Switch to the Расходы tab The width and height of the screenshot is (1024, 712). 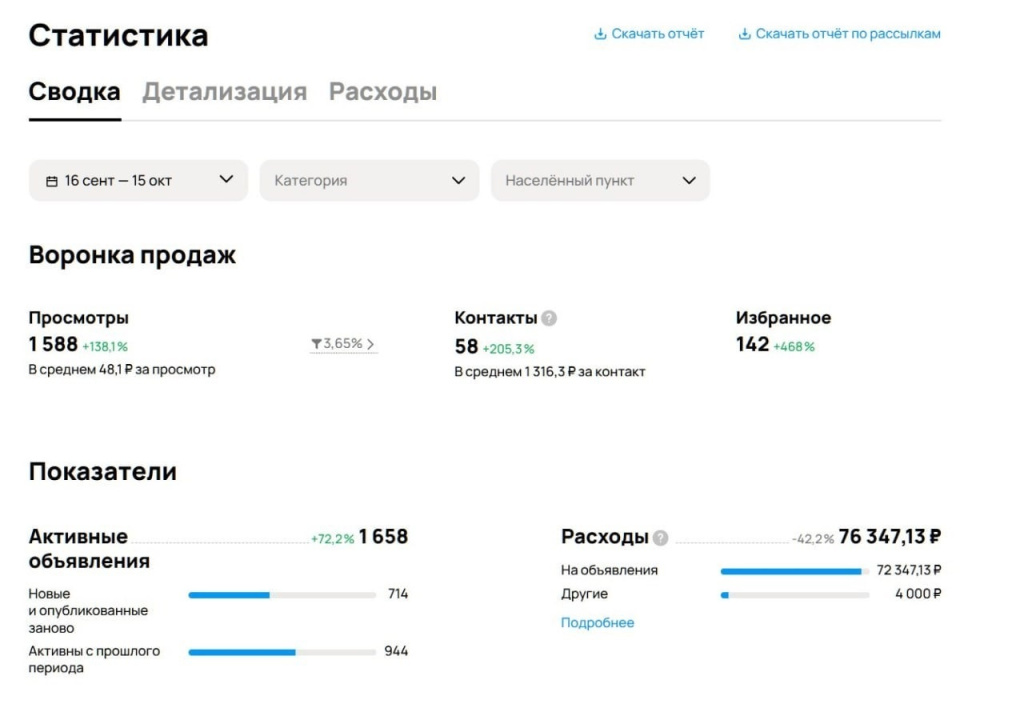click(383, 91)
